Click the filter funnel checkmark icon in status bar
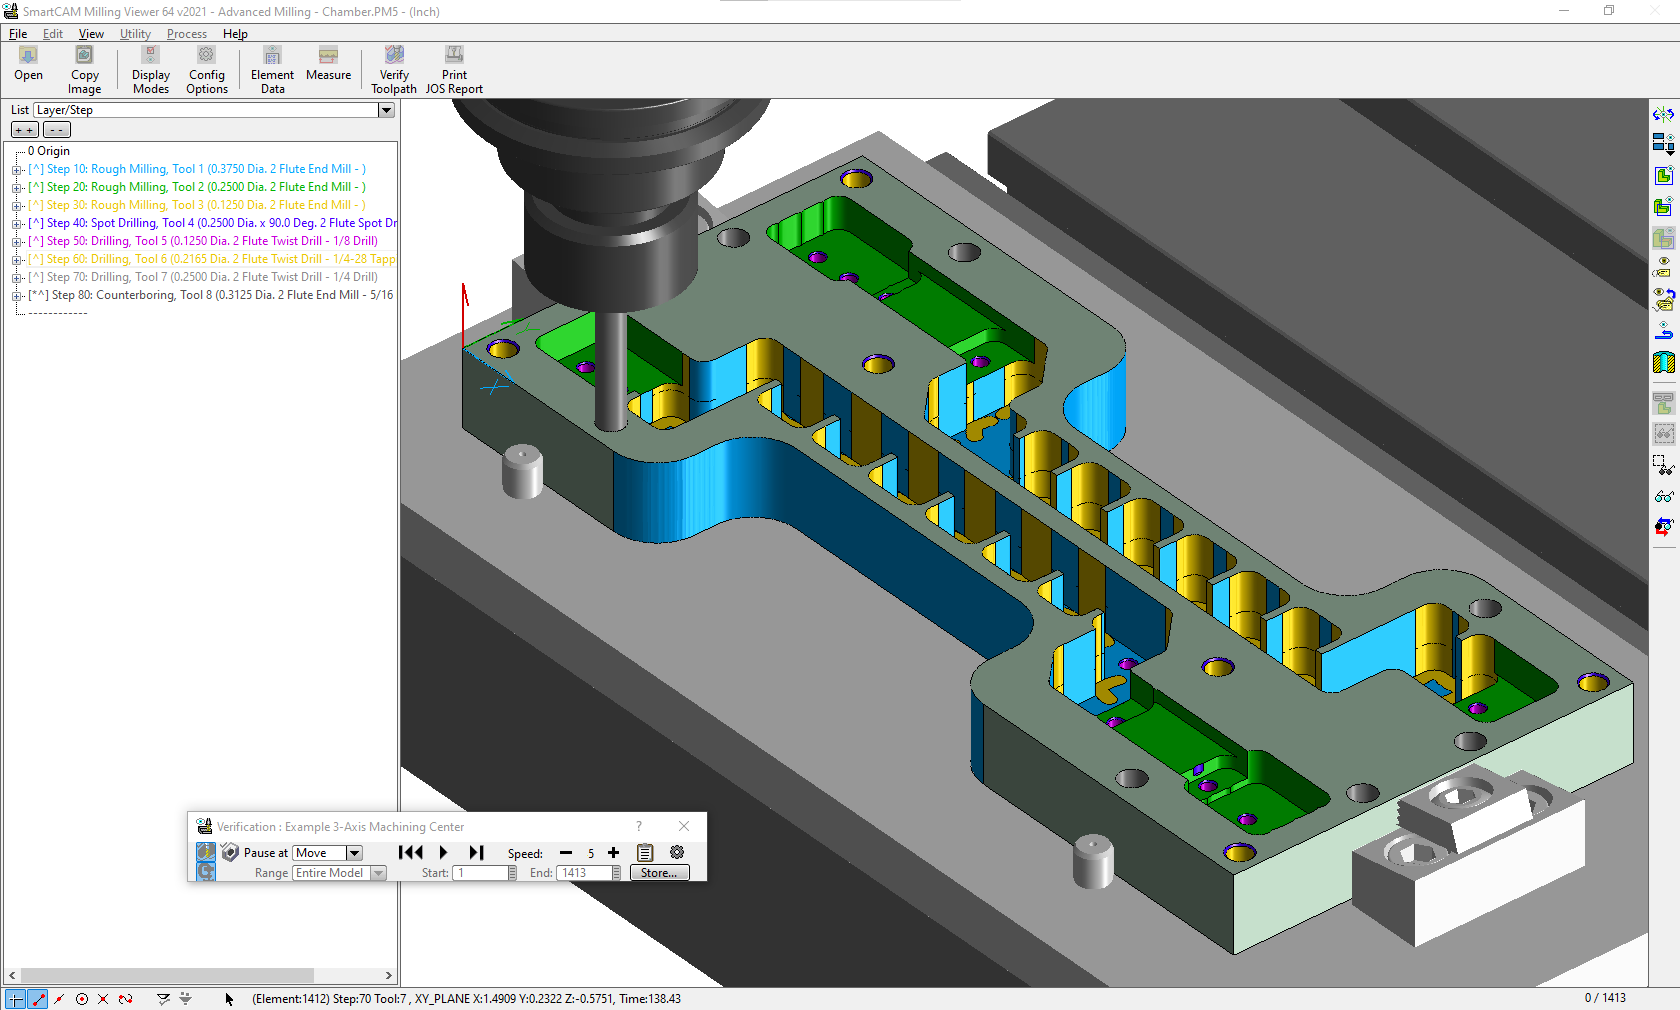The width and height of the screenshot is (1680, 1010). coord(163,999)
